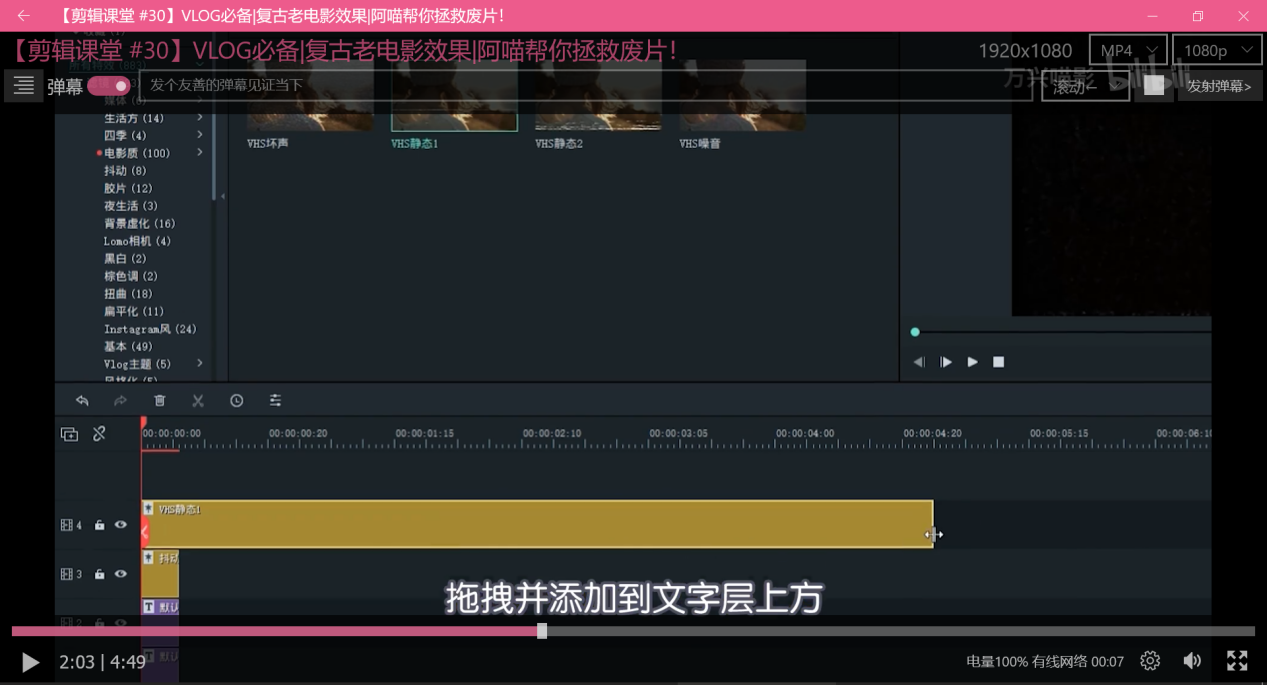Select the 夜生活 (3) category

click(131, 206)
